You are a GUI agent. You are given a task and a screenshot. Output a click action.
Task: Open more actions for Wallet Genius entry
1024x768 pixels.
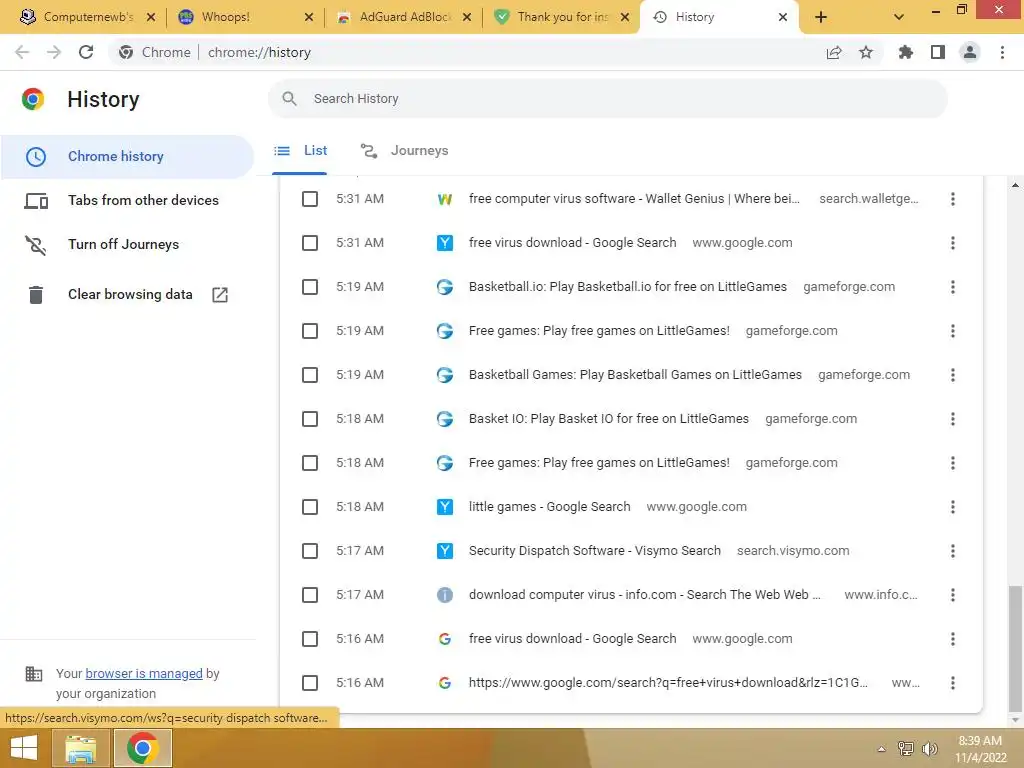tap(953, 199)
